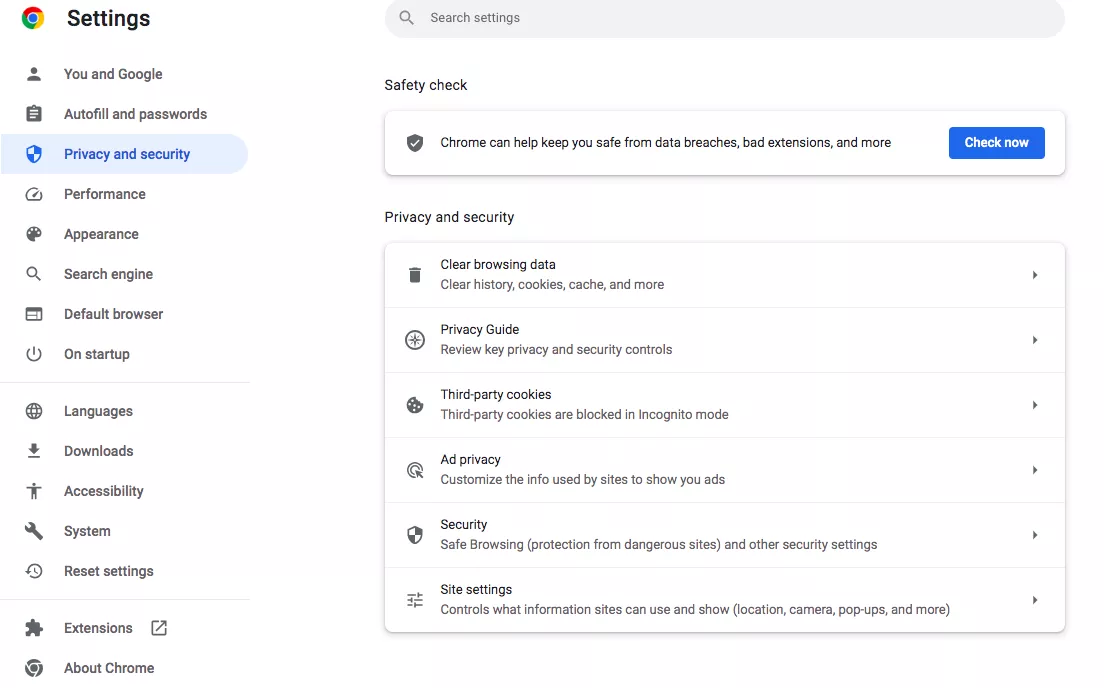
Task: Click the Appearance palette icon
Action: click(x=34, y=234)
